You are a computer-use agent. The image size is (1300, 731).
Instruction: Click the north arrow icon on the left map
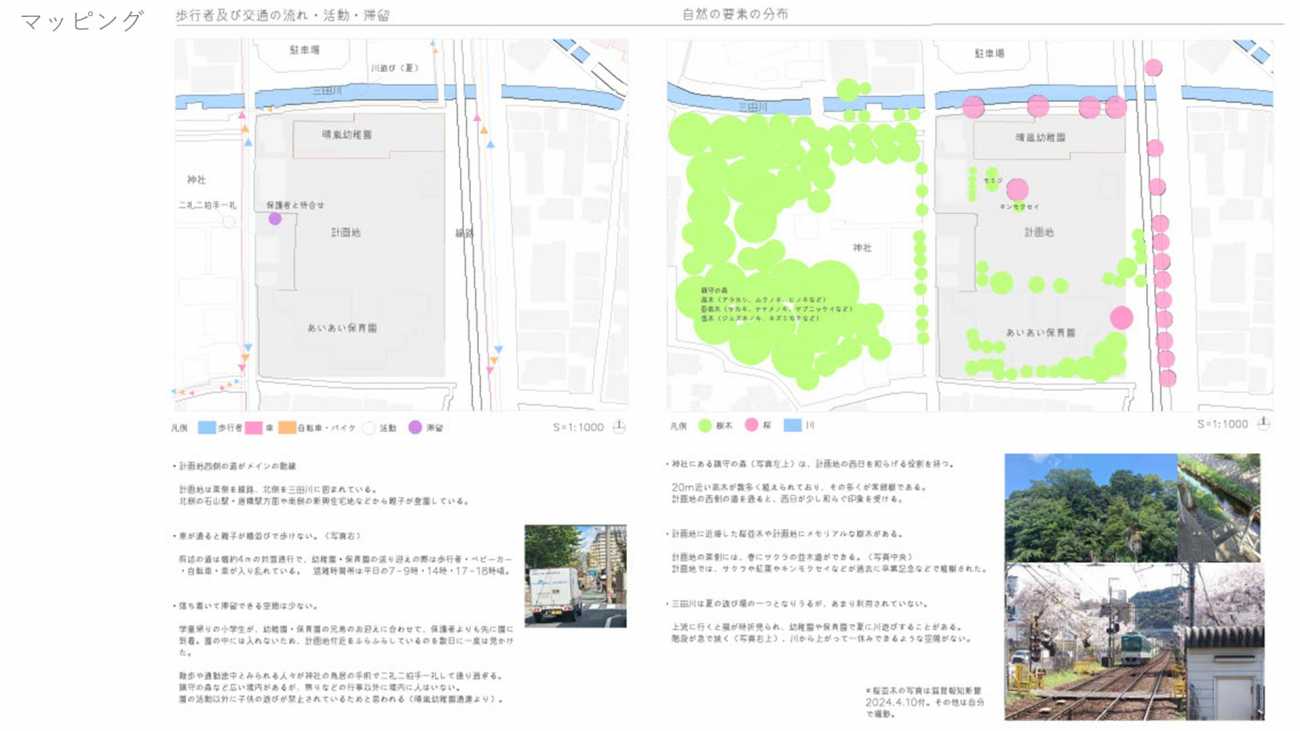coord(619,426)
